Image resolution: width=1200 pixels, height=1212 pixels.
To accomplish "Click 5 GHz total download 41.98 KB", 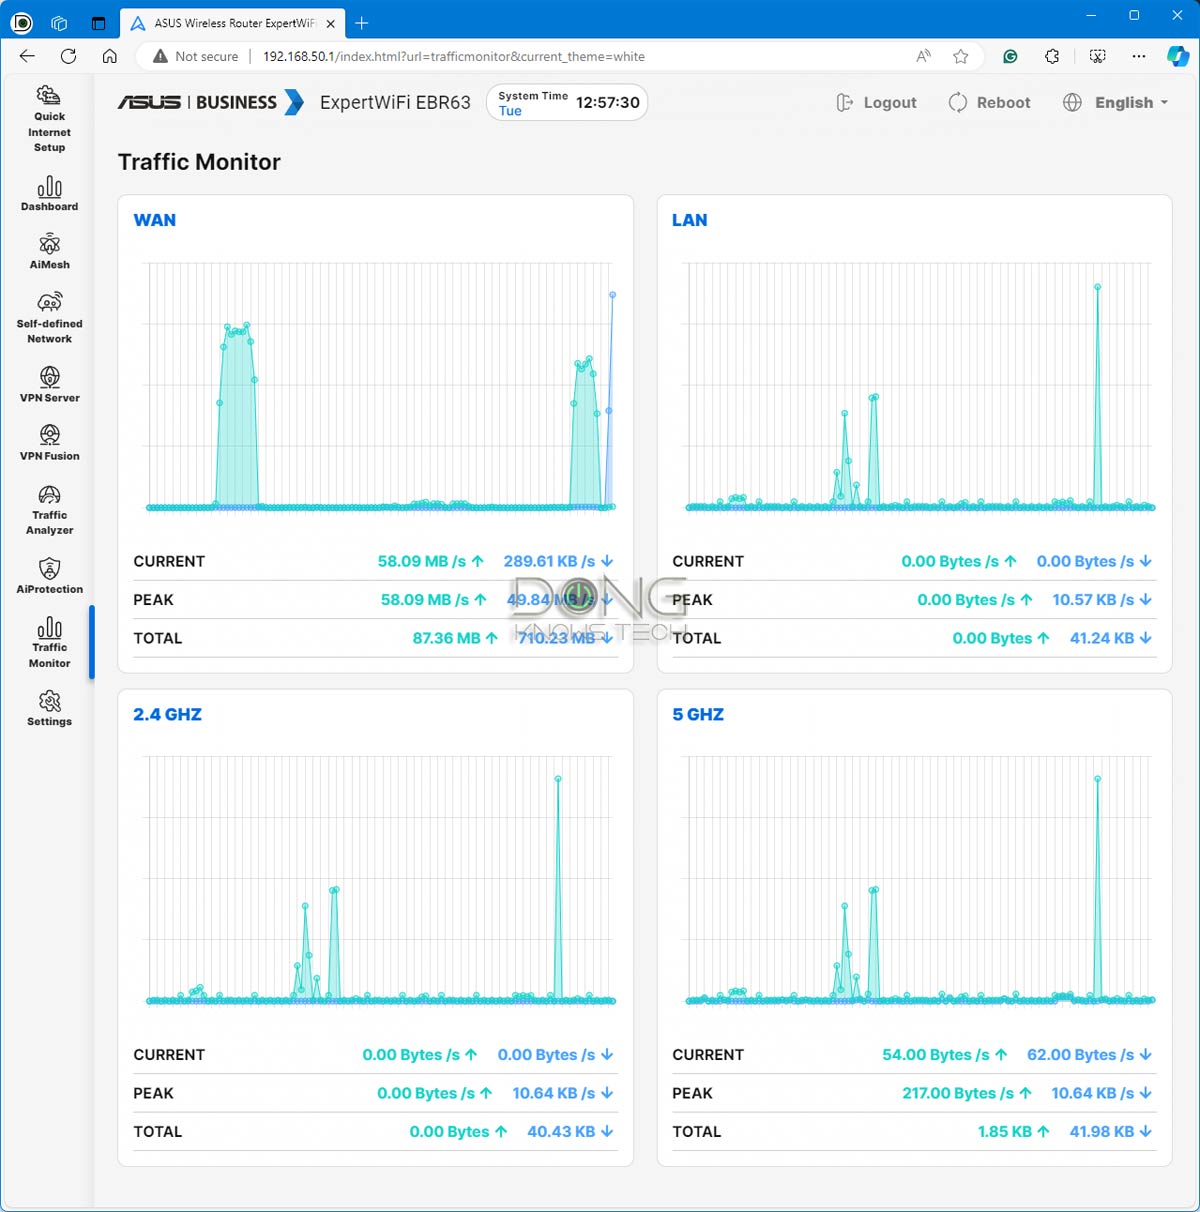I will [x=1111, y=1132].
